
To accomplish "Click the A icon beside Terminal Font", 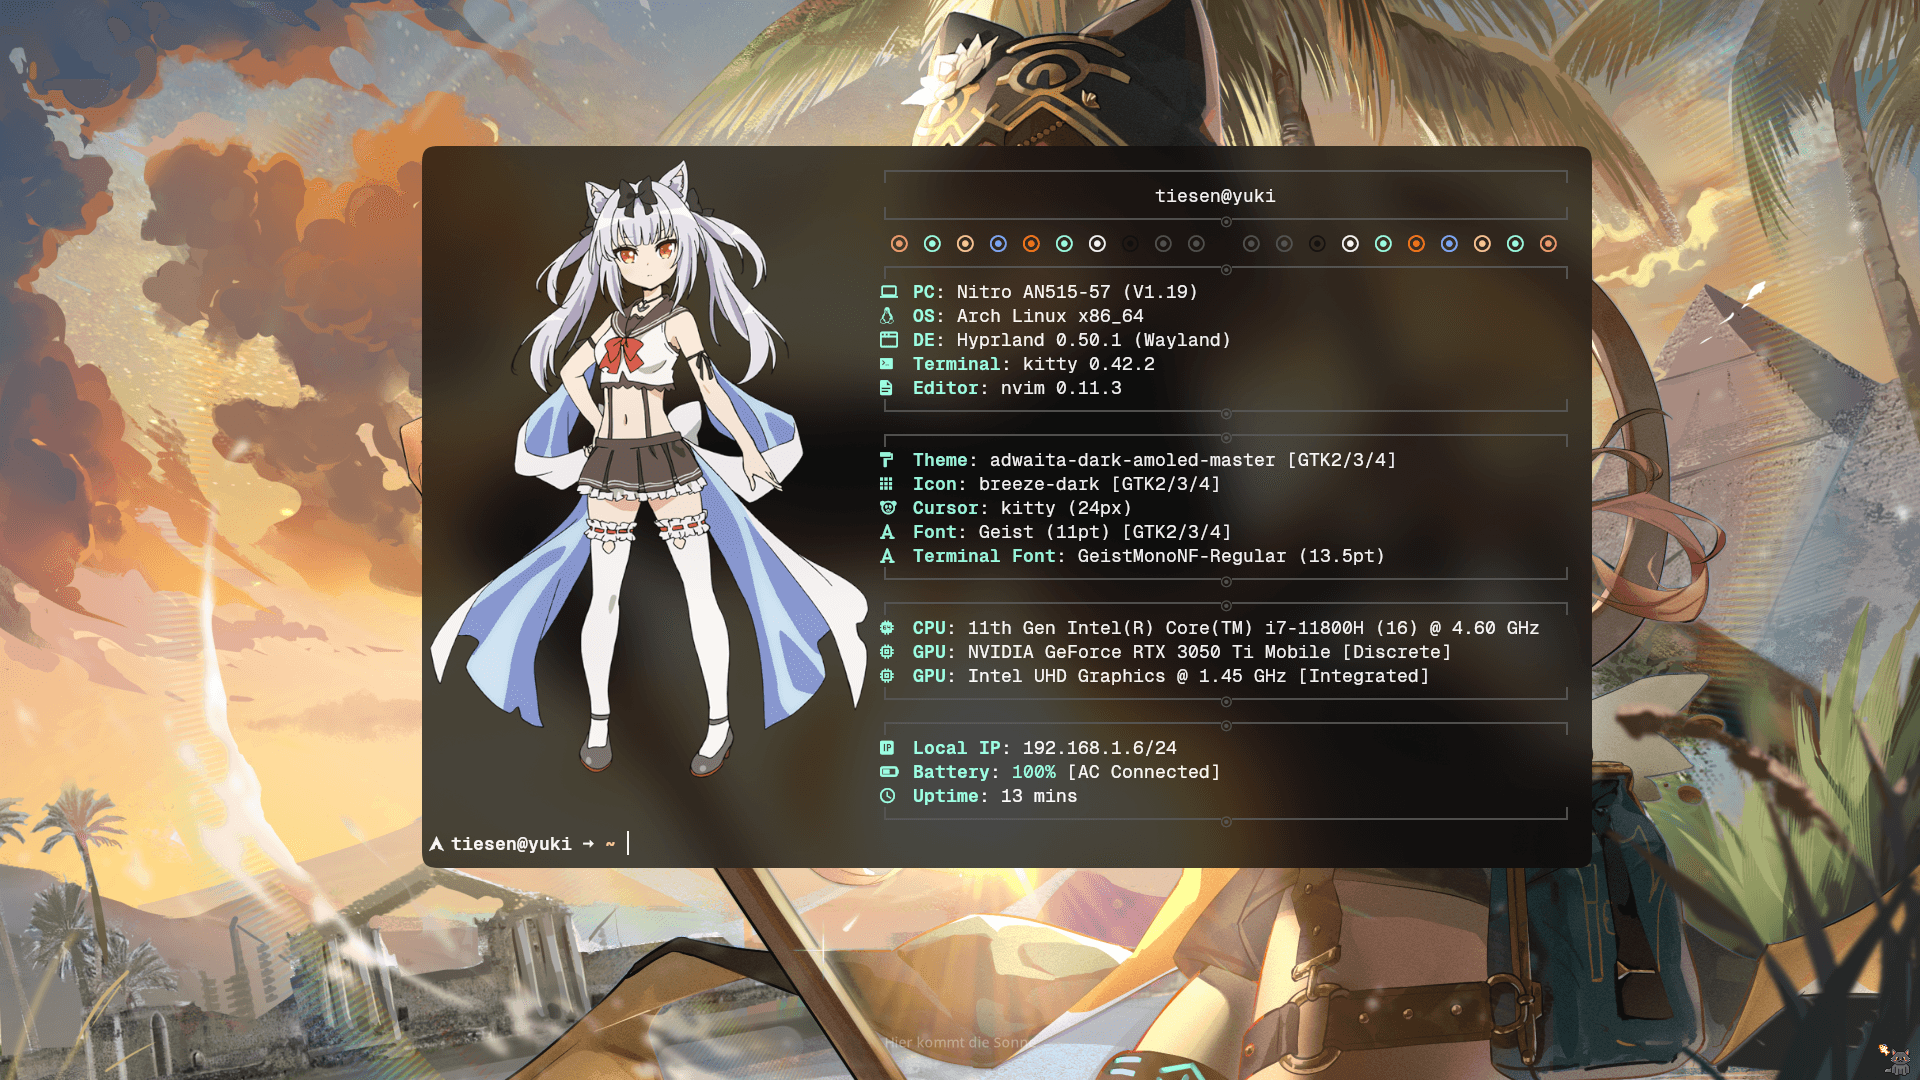I will pos(887,556).
